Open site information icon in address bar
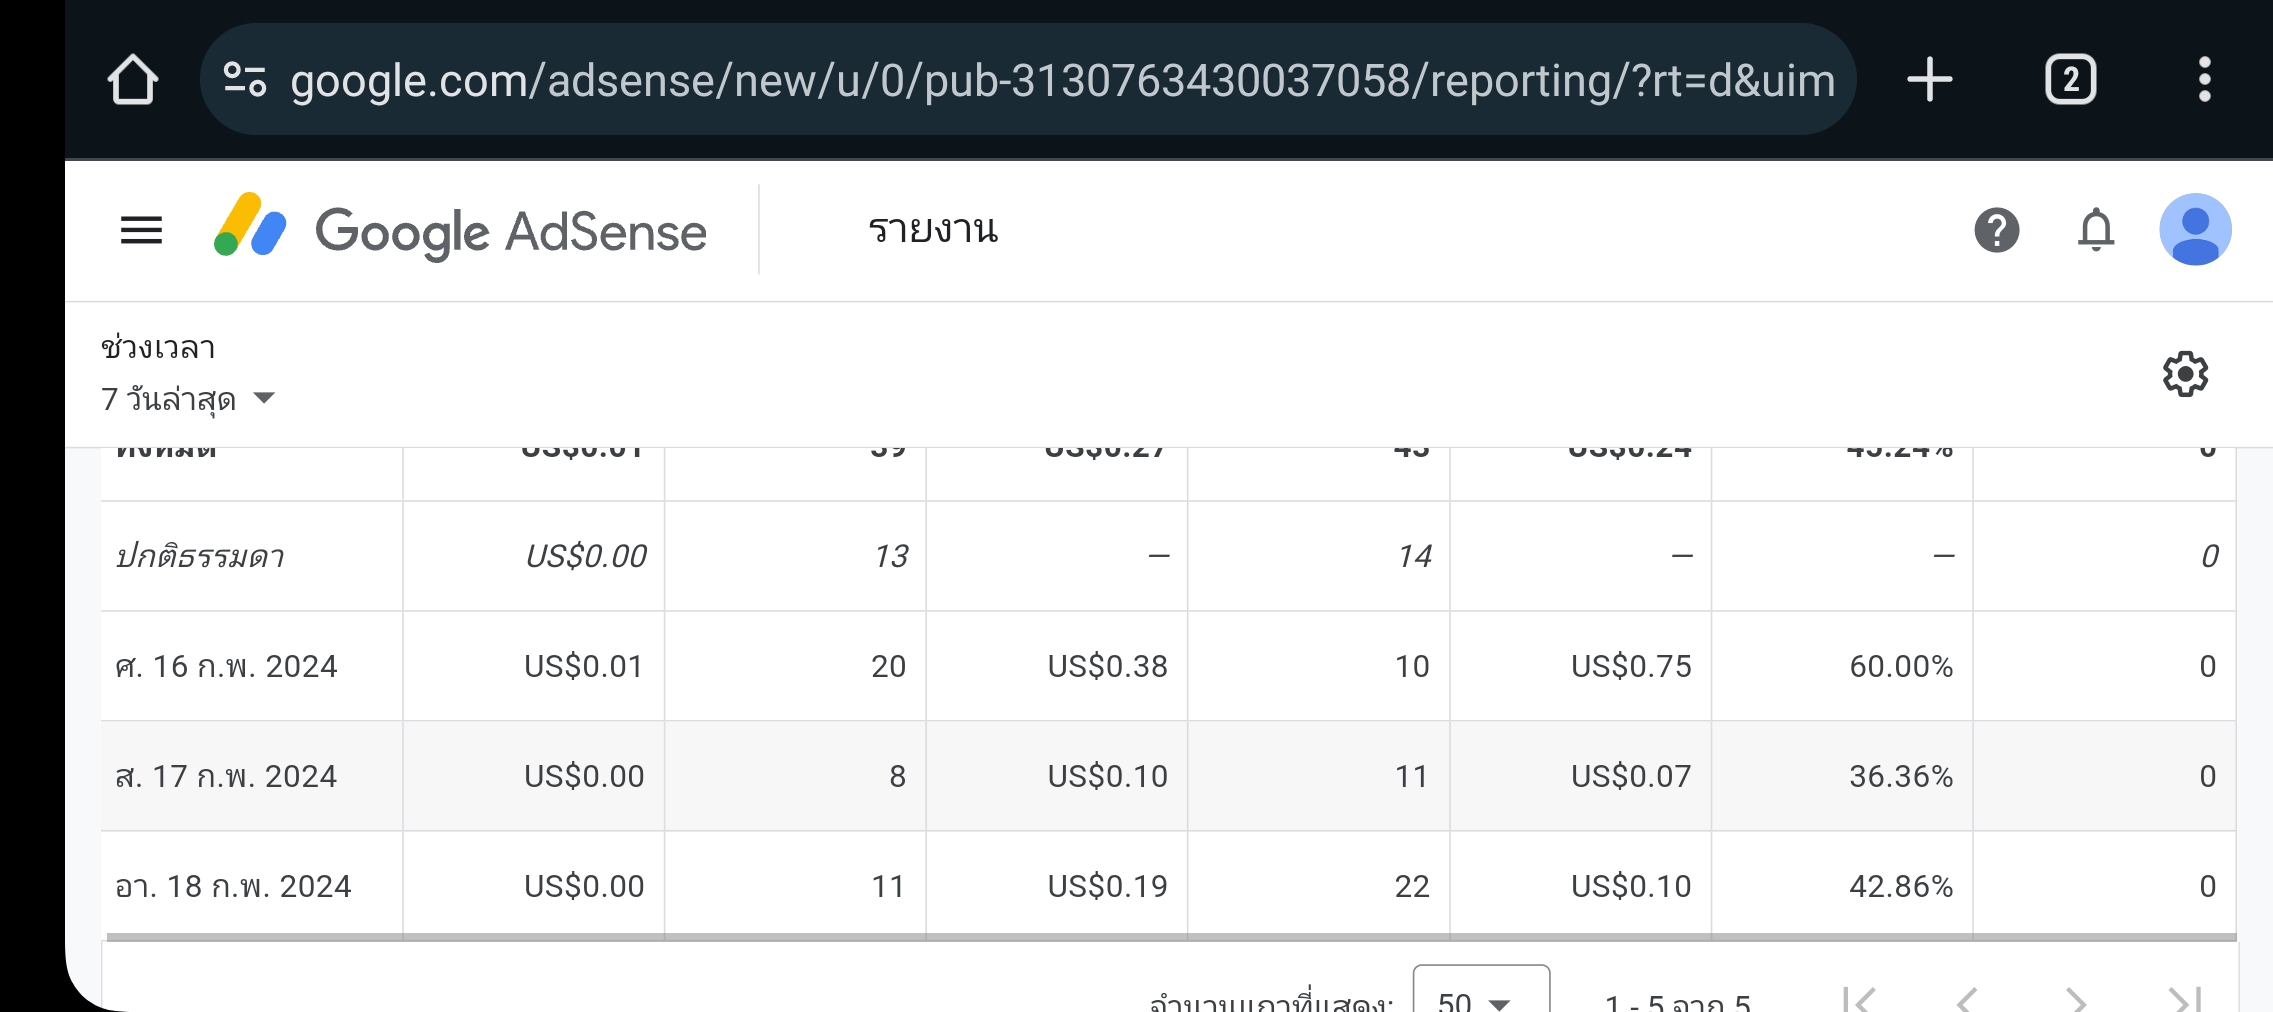The image size is (2273, 1012). [x=244, y=80]
